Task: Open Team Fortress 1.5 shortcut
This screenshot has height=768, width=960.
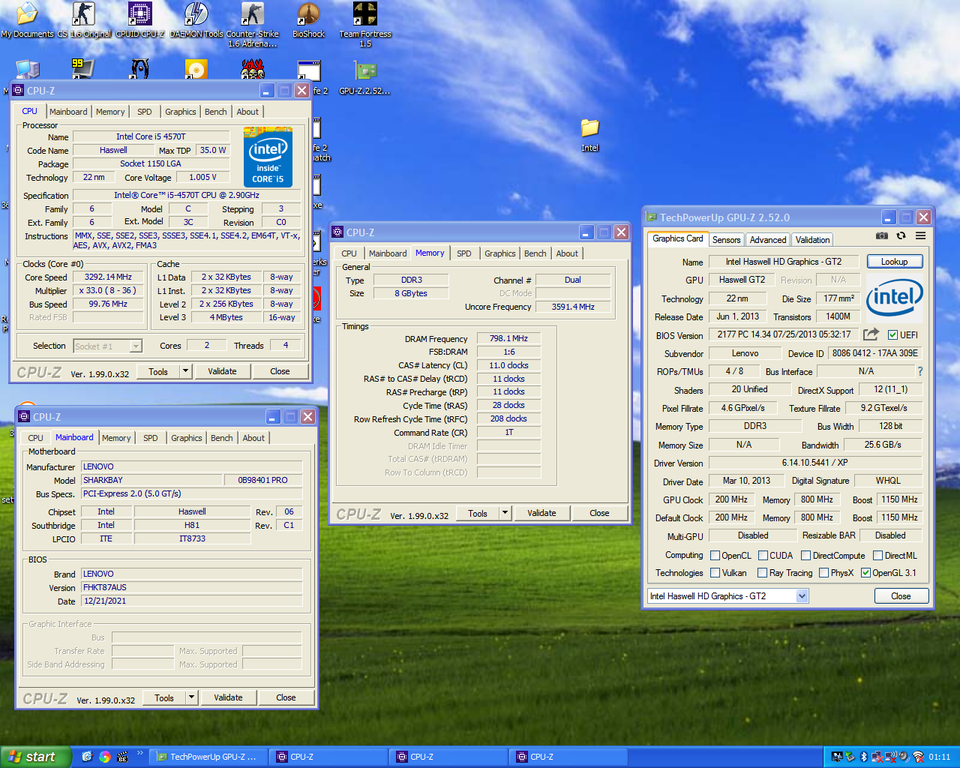Action: click(365, 24)
